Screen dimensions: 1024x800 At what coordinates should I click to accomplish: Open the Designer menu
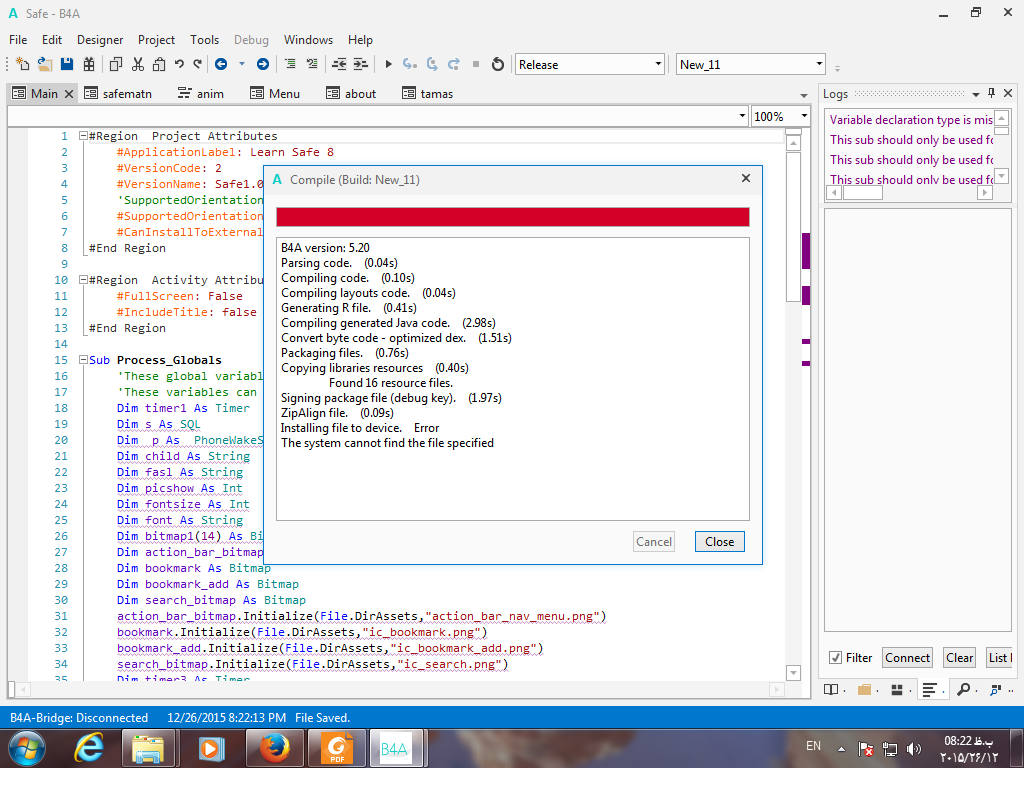100,40
